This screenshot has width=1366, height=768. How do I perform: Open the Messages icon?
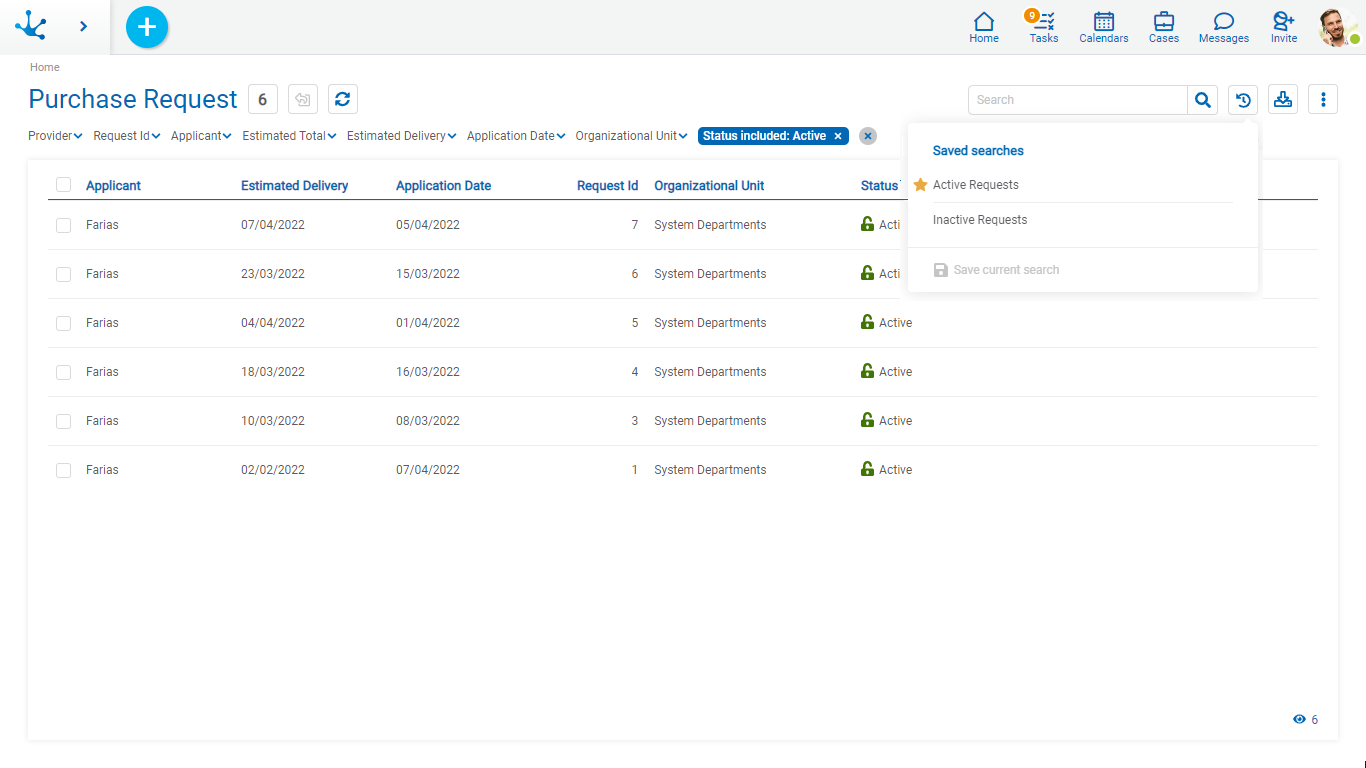(x=1223, y=27)
